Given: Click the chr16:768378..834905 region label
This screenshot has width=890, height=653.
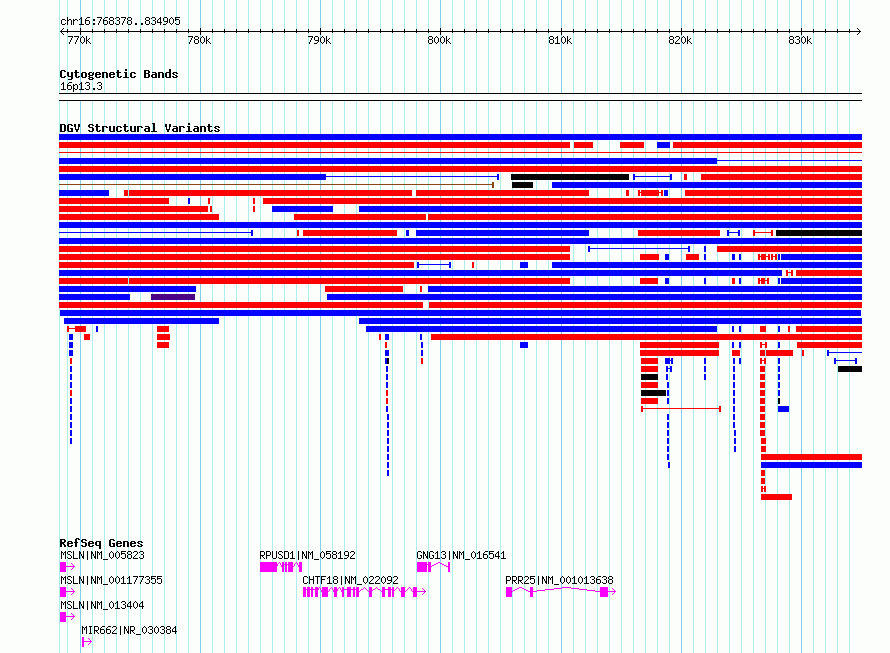Looking at the screenshot, I should tap(120, 21).
